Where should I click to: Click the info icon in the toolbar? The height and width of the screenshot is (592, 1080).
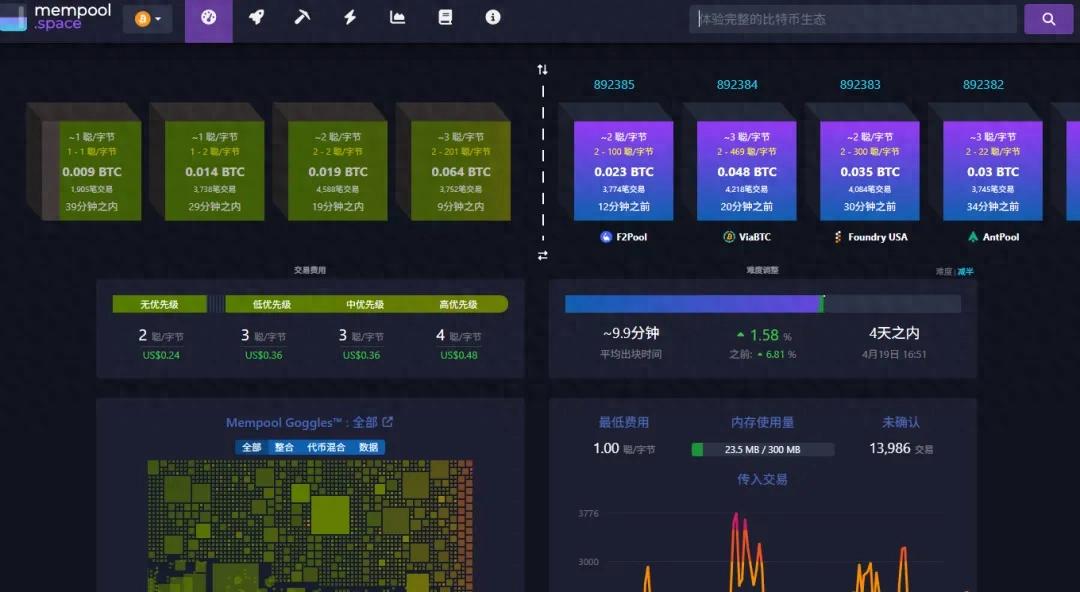click(x=493, y=17)
